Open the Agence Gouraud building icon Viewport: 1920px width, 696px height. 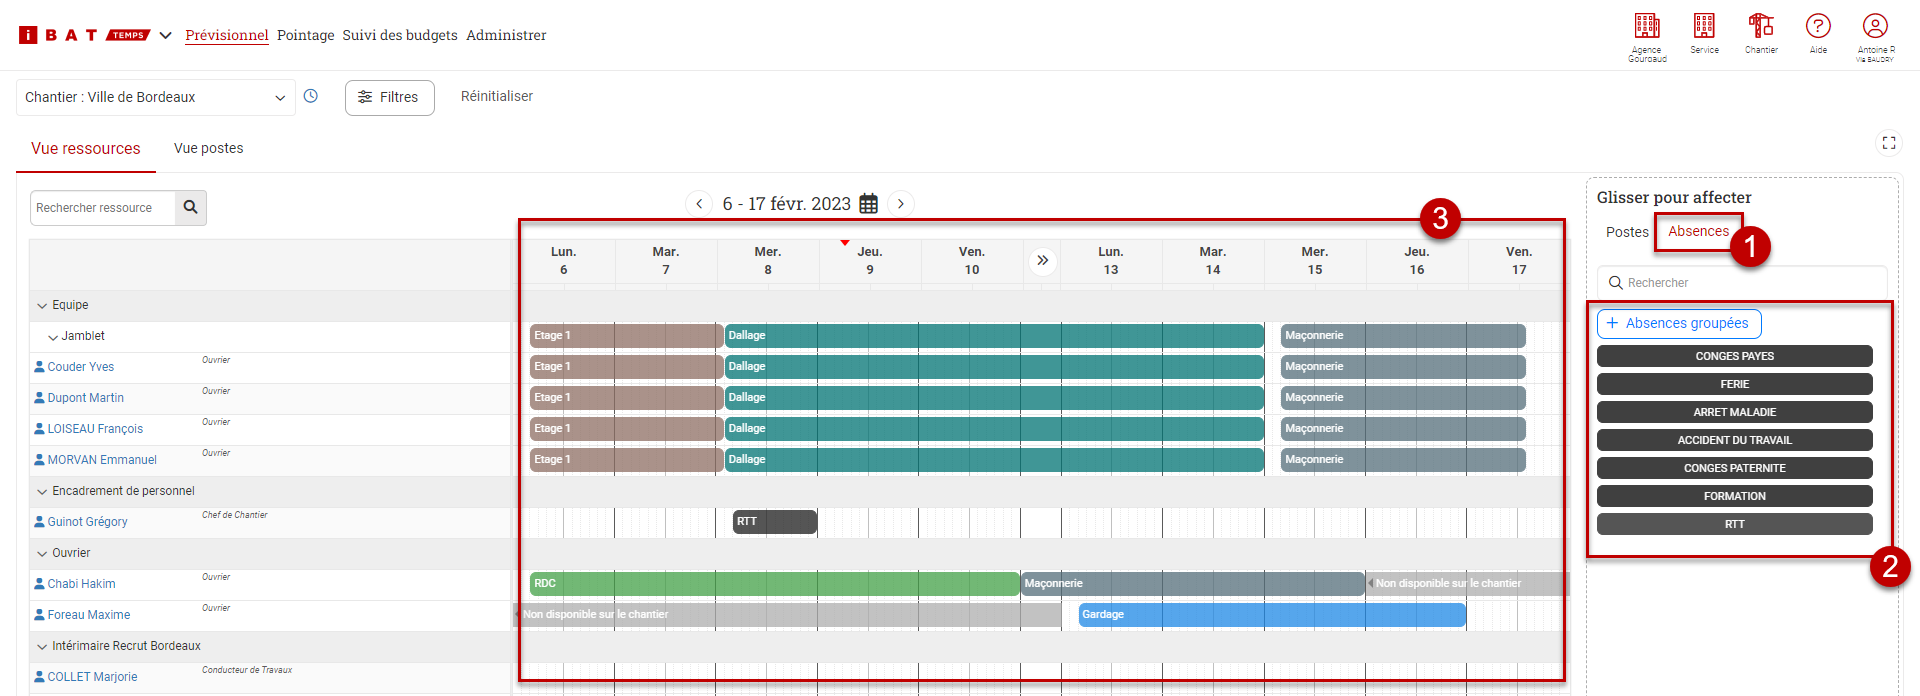point(1647,27)
